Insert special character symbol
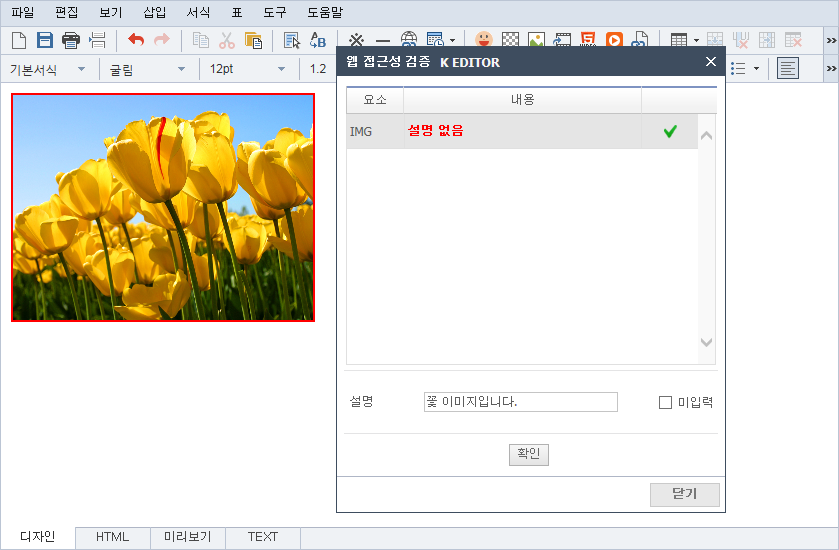This screenshot has height=550, width=839. pos(356,40)
